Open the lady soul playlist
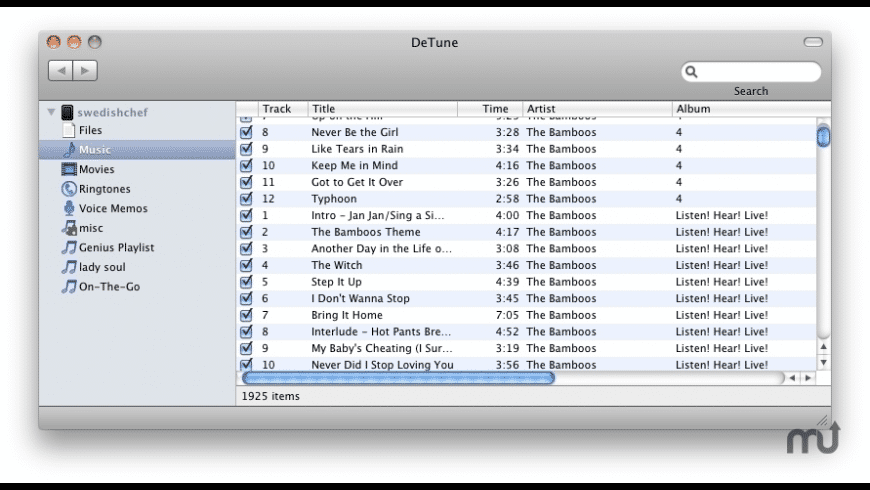Viewport: 870px width, 490px height. [102, 267]
